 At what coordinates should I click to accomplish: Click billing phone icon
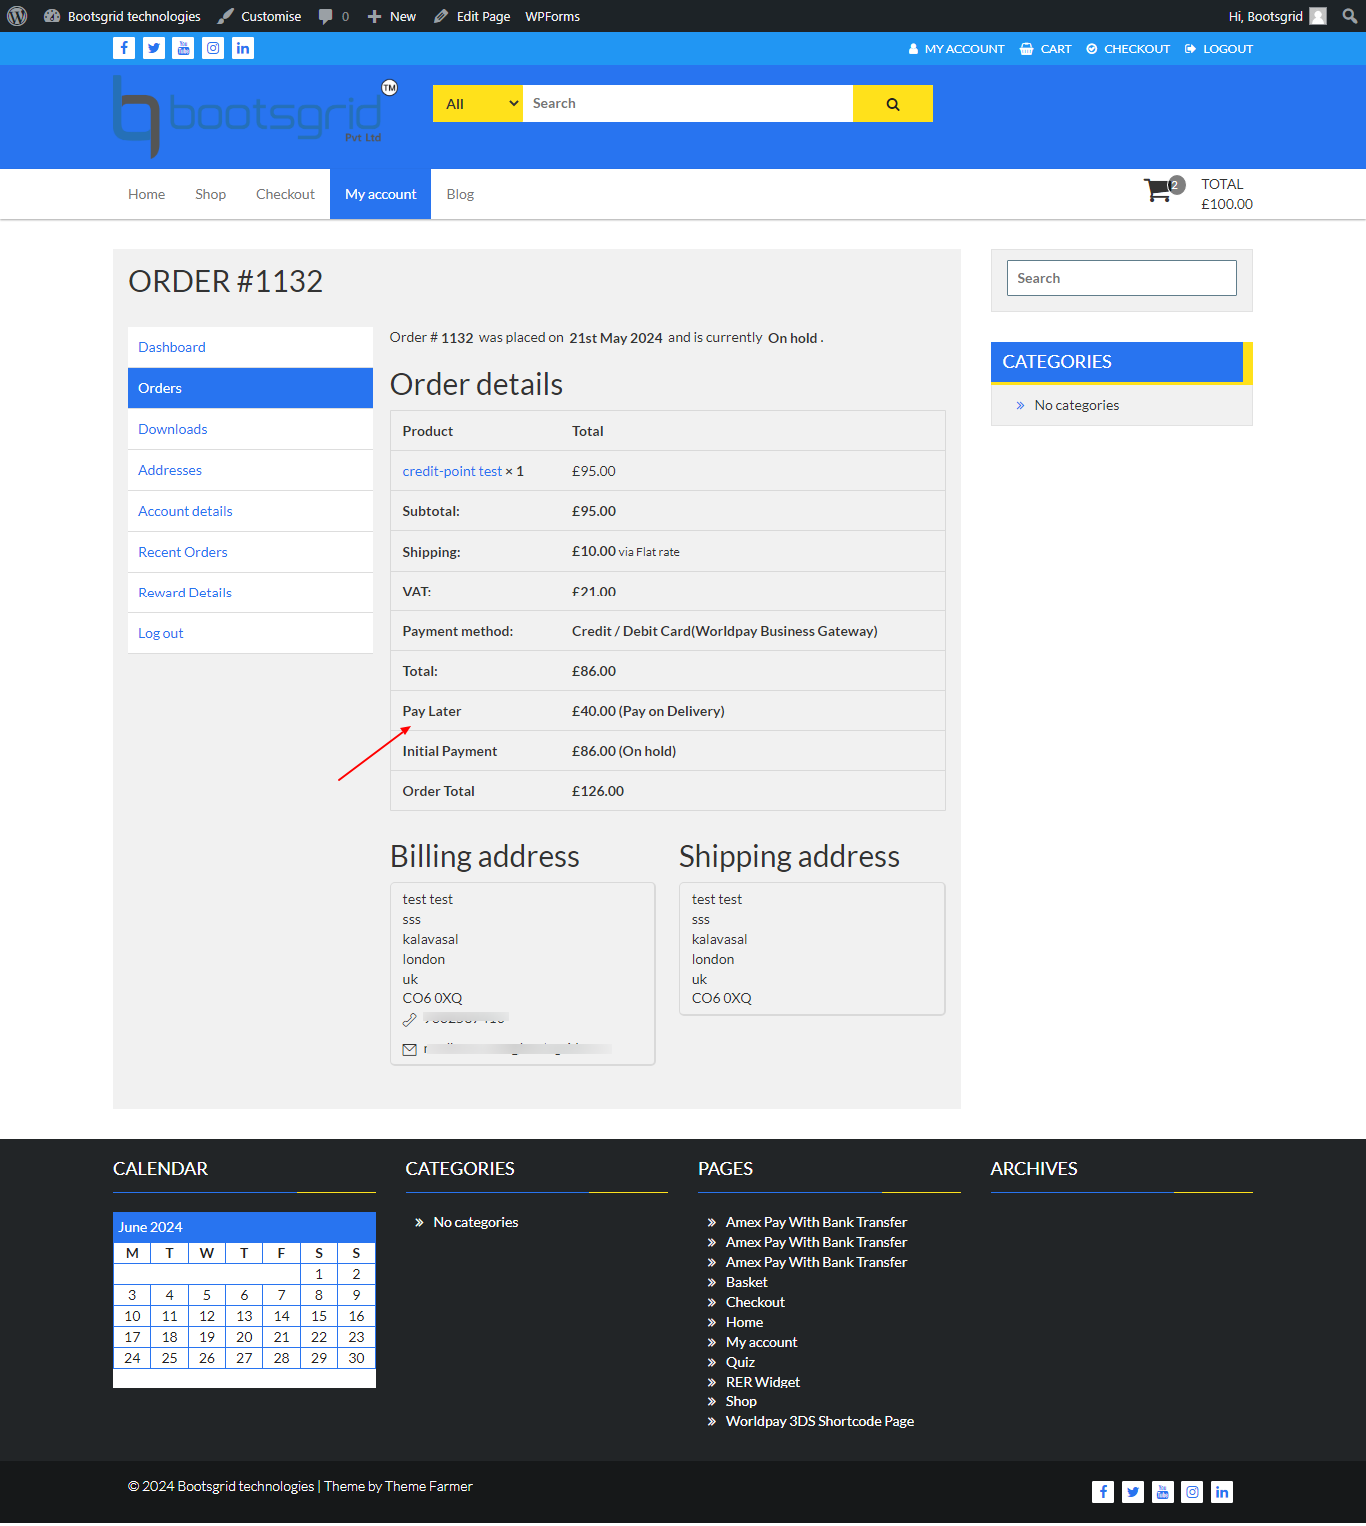(409, 1020)
